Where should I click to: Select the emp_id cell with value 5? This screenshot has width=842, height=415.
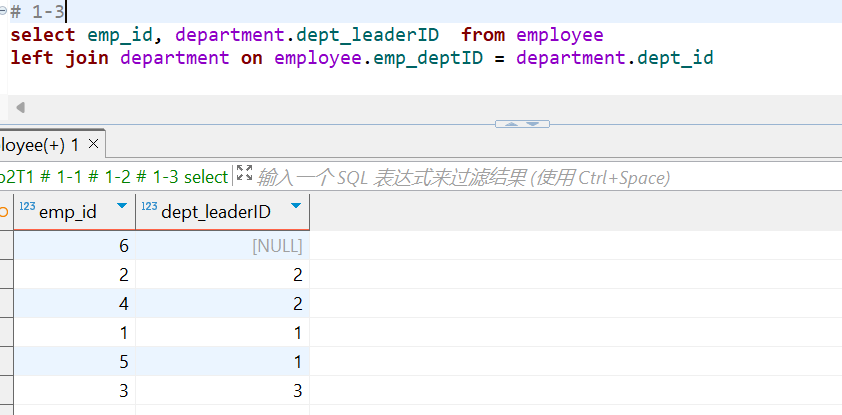[x=74, y=361]
